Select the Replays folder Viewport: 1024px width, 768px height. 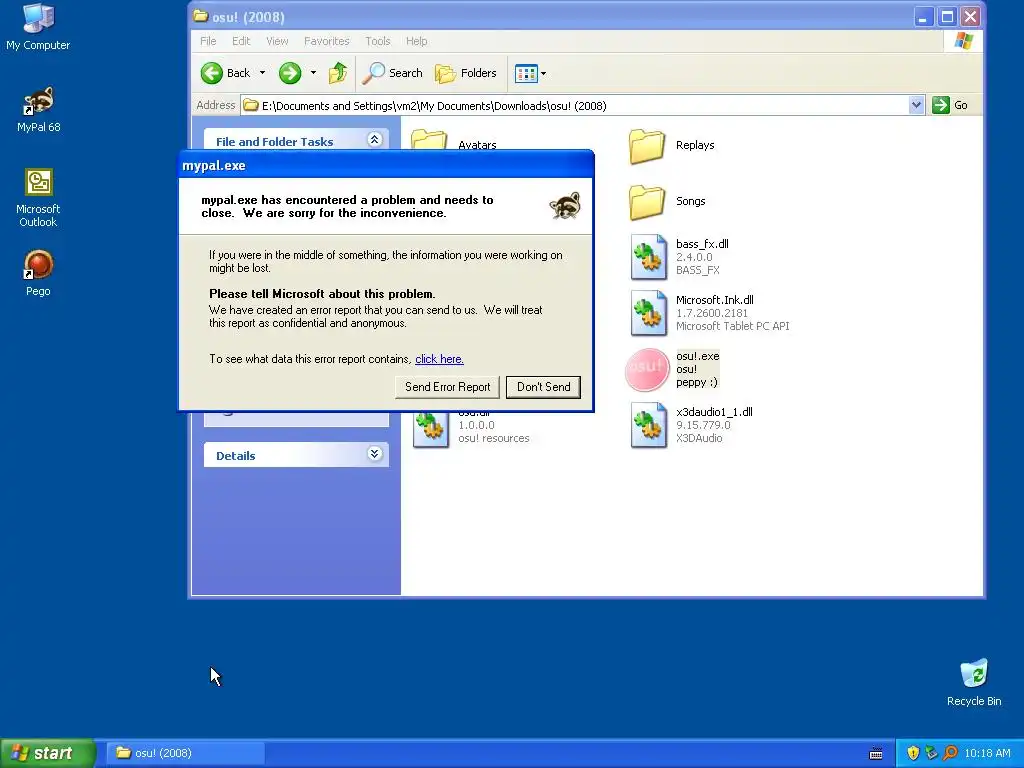[673, 146]
